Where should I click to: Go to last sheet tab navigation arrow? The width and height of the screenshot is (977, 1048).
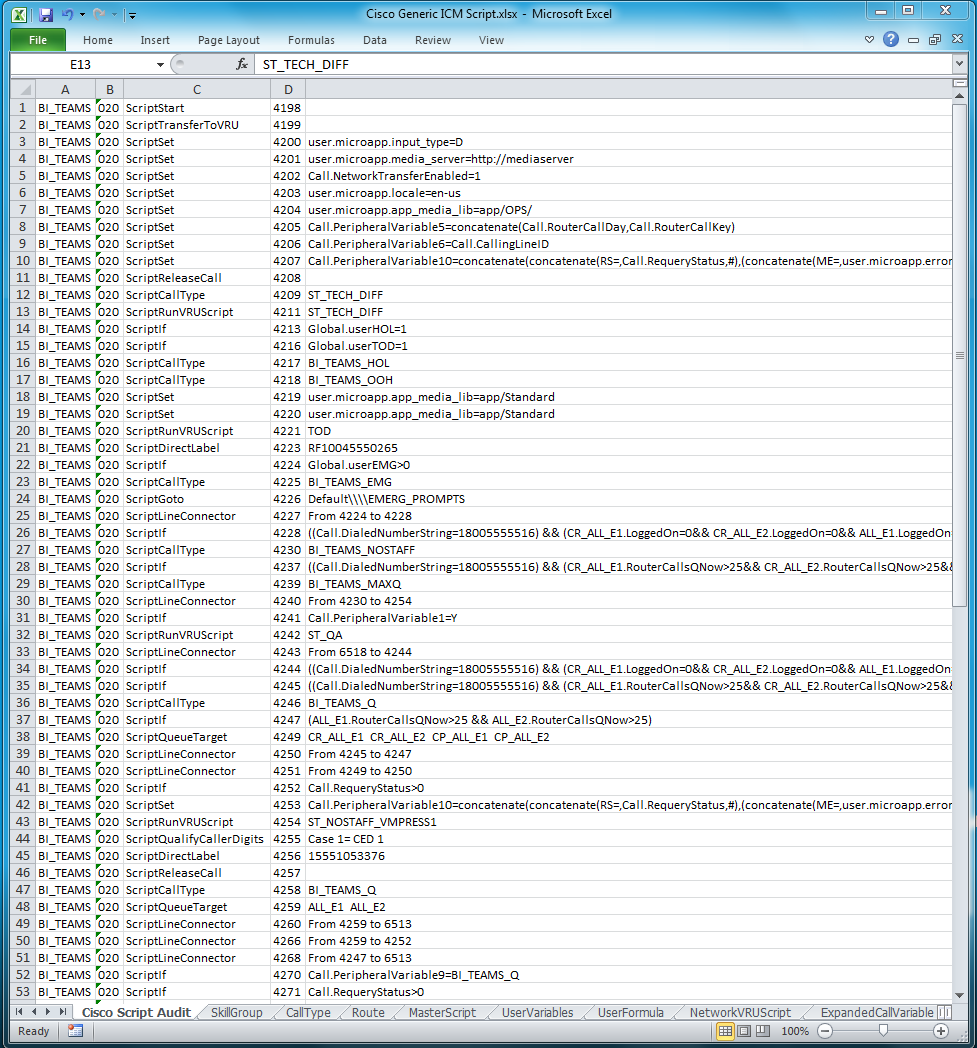pyautogui.click(x=62, y=1012)
